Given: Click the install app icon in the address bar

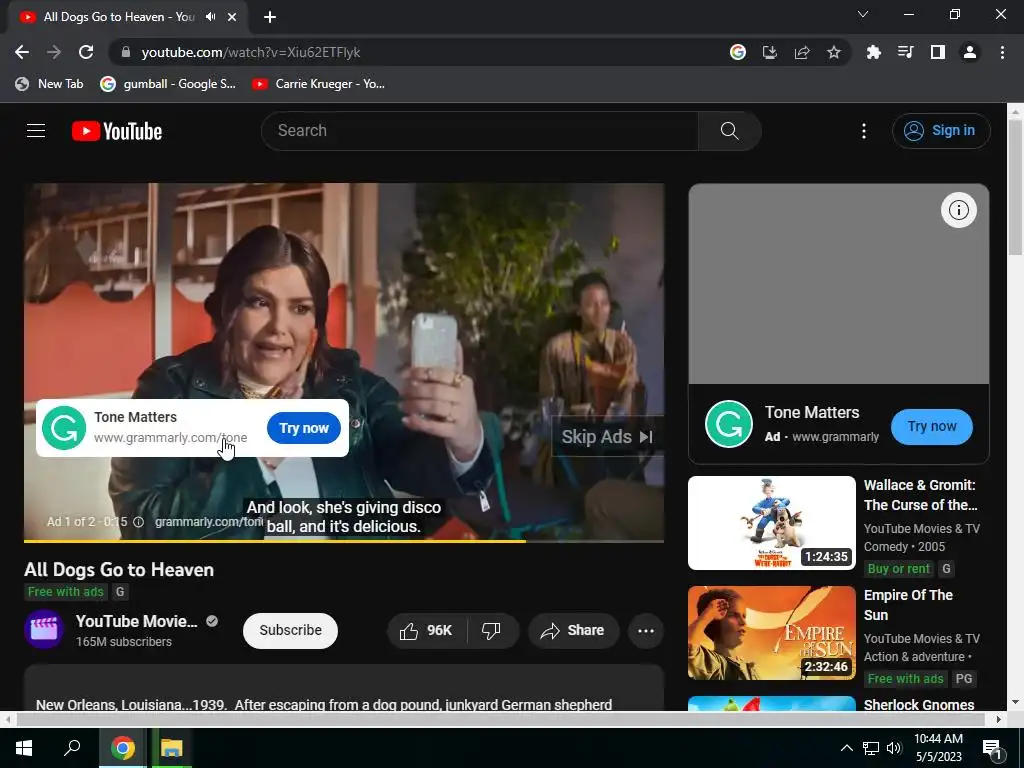Looking at the screenshot, I should pyautogui.click(x=770, y=52).
